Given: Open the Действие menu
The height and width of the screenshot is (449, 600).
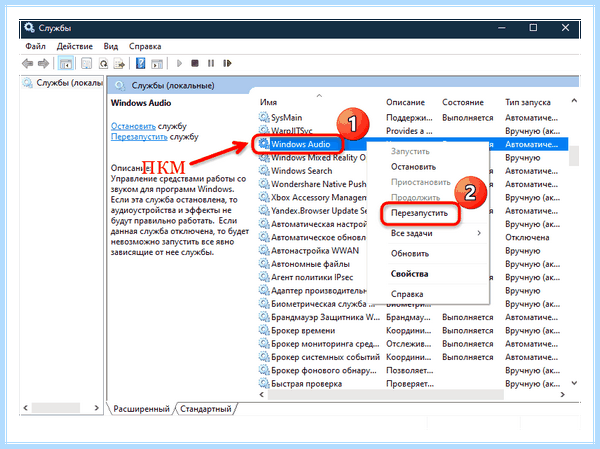Looking at the screenshot, I should point(75,46).
